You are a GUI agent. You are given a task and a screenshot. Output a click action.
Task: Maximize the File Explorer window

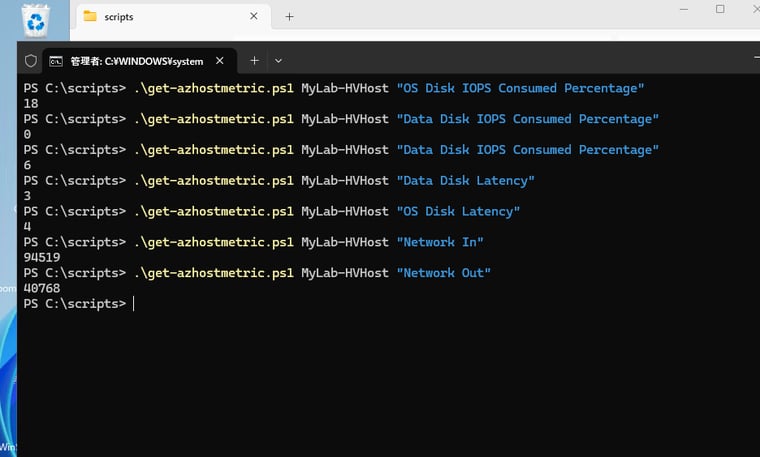(720, 9)
